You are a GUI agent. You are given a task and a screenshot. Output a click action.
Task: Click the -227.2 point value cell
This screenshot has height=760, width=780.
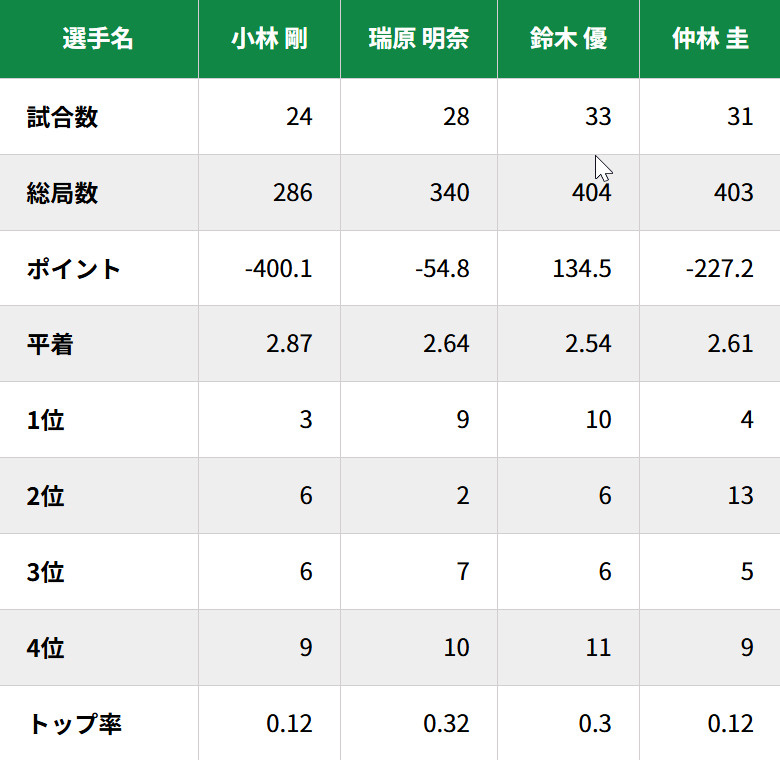pyautogui.click(x=720, y=269)
